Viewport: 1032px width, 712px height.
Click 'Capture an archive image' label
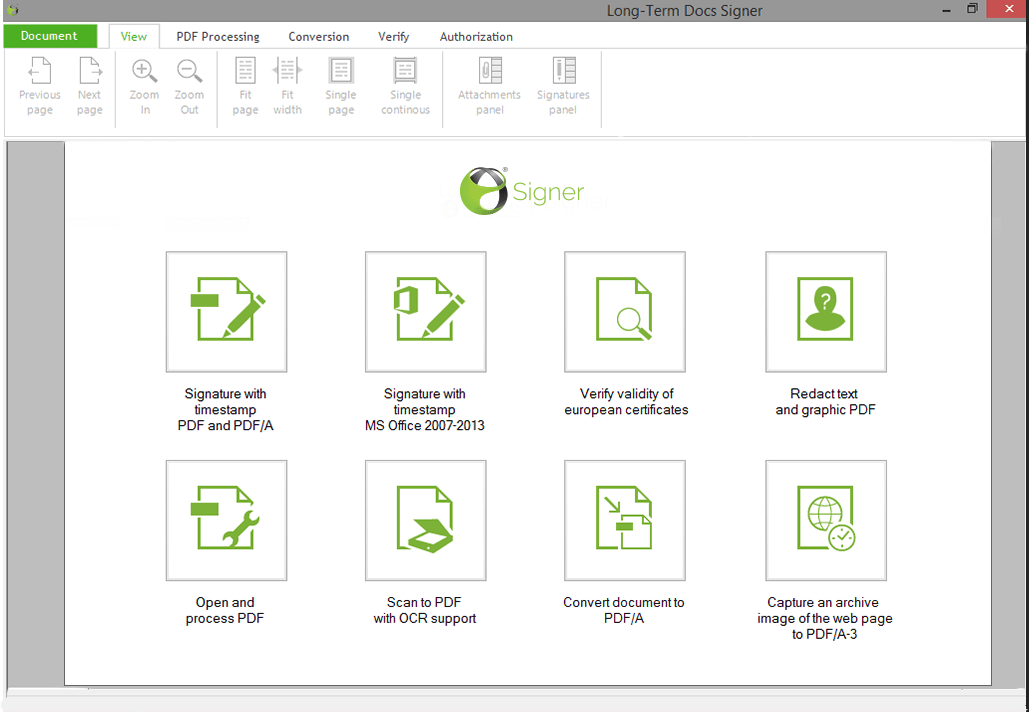click(x=825, y=618)
